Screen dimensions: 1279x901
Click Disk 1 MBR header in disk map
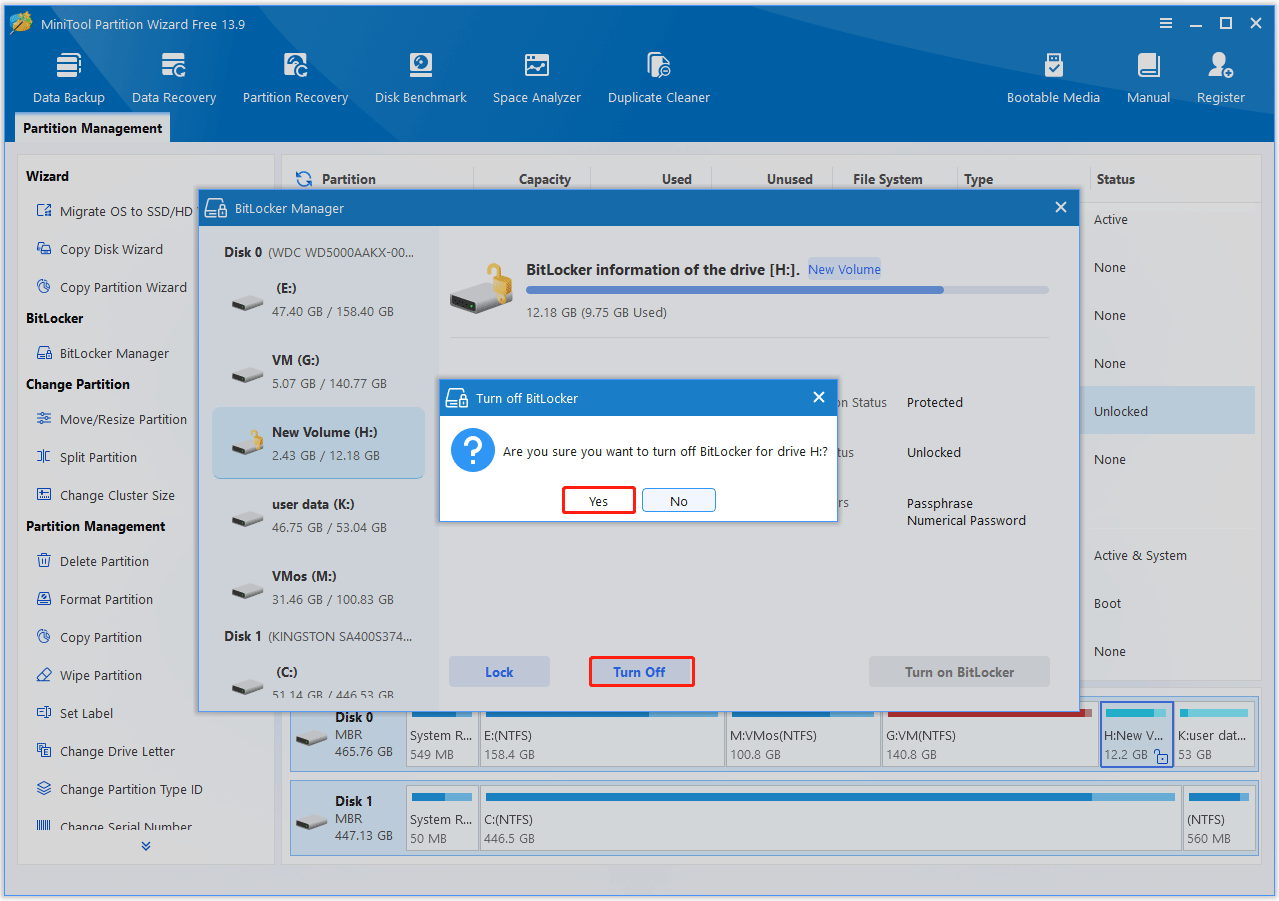pos(348,819)
